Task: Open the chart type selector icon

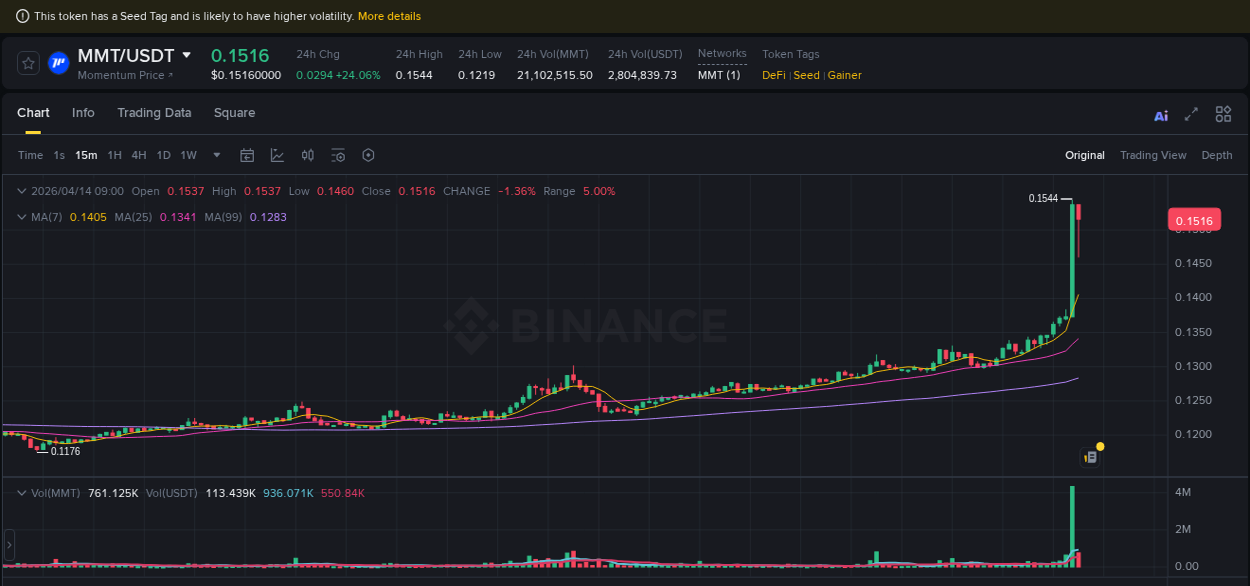Action: 277,155
